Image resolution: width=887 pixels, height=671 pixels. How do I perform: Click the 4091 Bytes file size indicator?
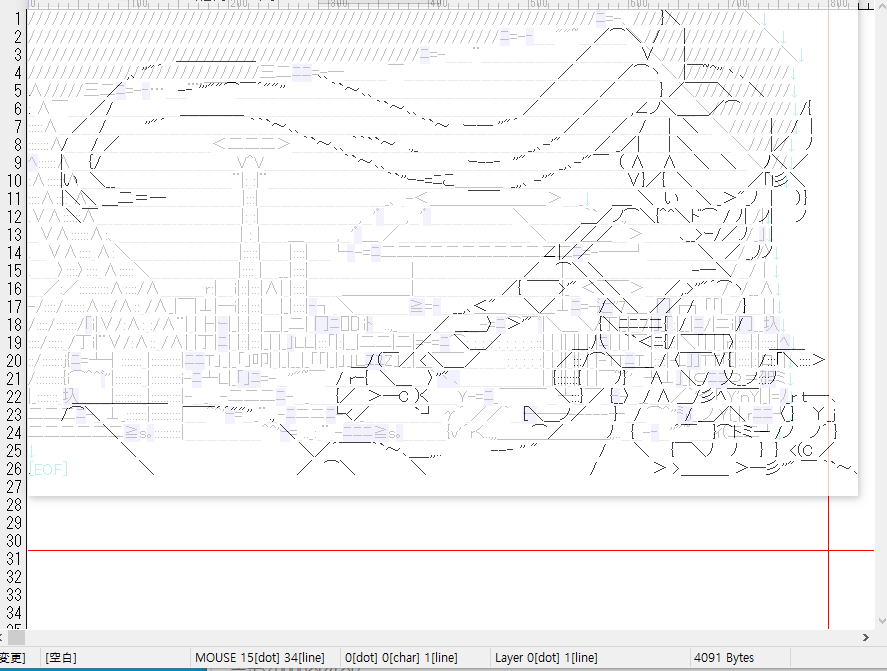725,657
